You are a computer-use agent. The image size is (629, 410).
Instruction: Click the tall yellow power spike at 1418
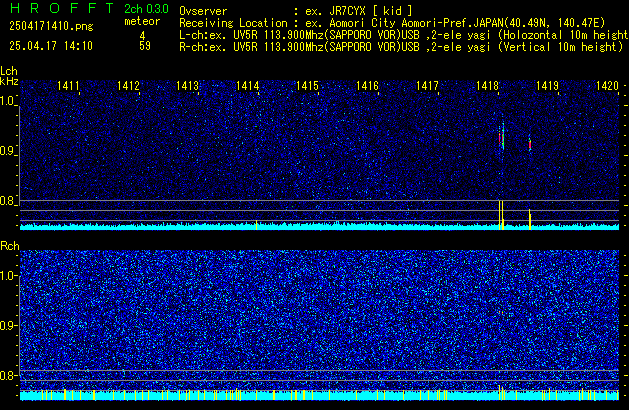click(x=501, y=215)
